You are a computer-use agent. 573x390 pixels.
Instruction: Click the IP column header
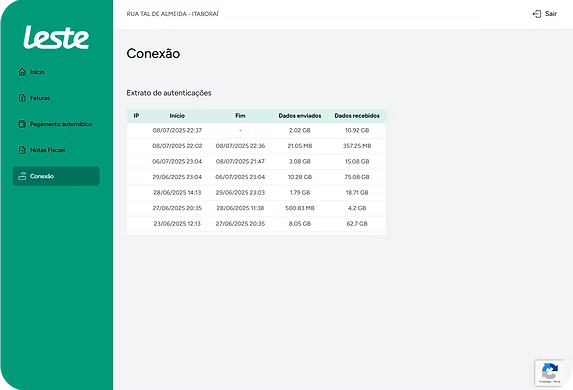point(136,116)
